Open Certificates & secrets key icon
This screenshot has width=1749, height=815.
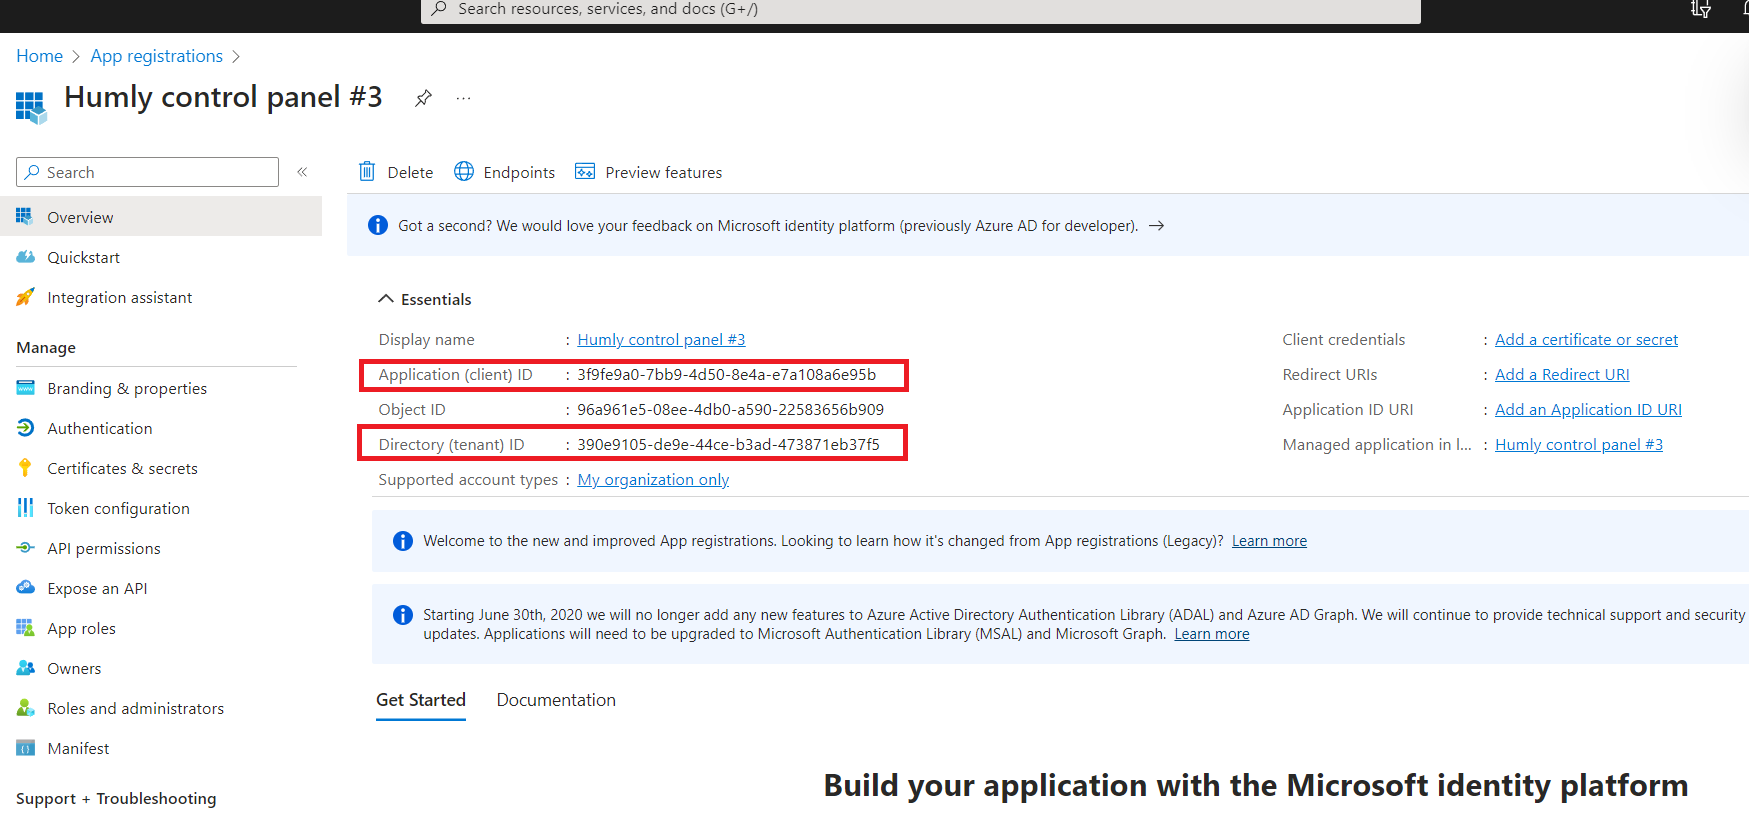coord(26,468)
